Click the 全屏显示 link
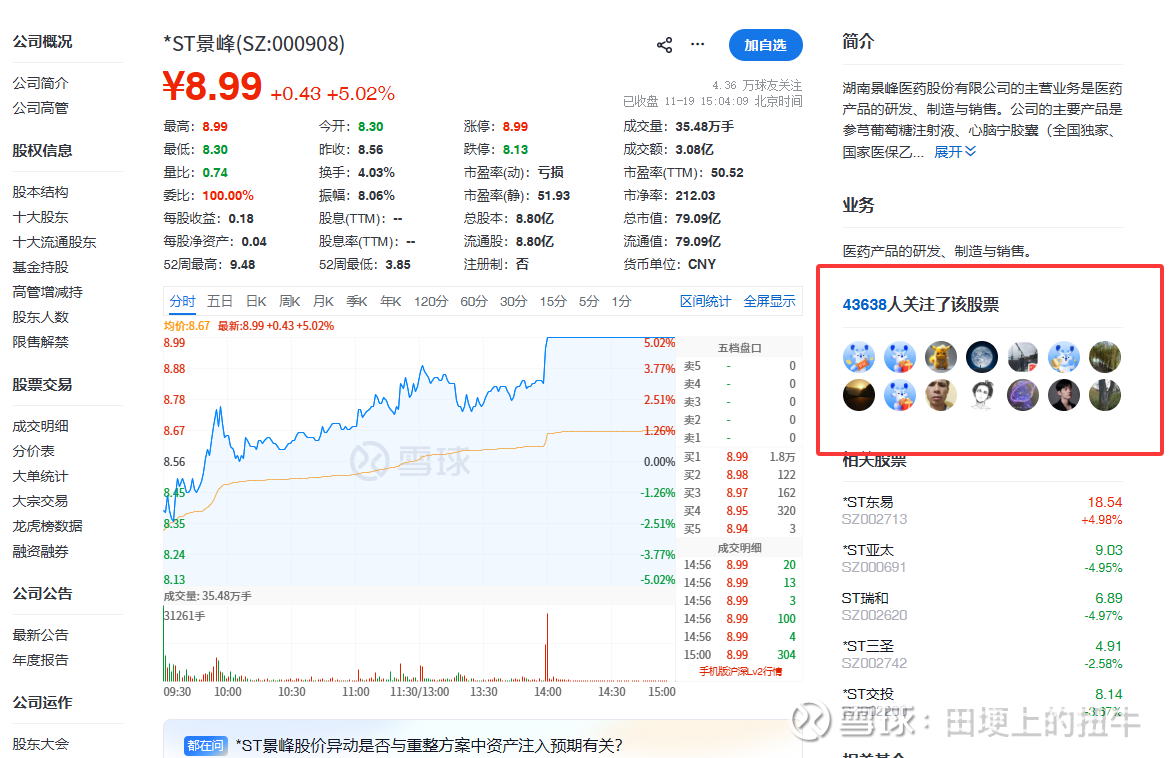The image size is (1175, 758). tap(770, 301)
